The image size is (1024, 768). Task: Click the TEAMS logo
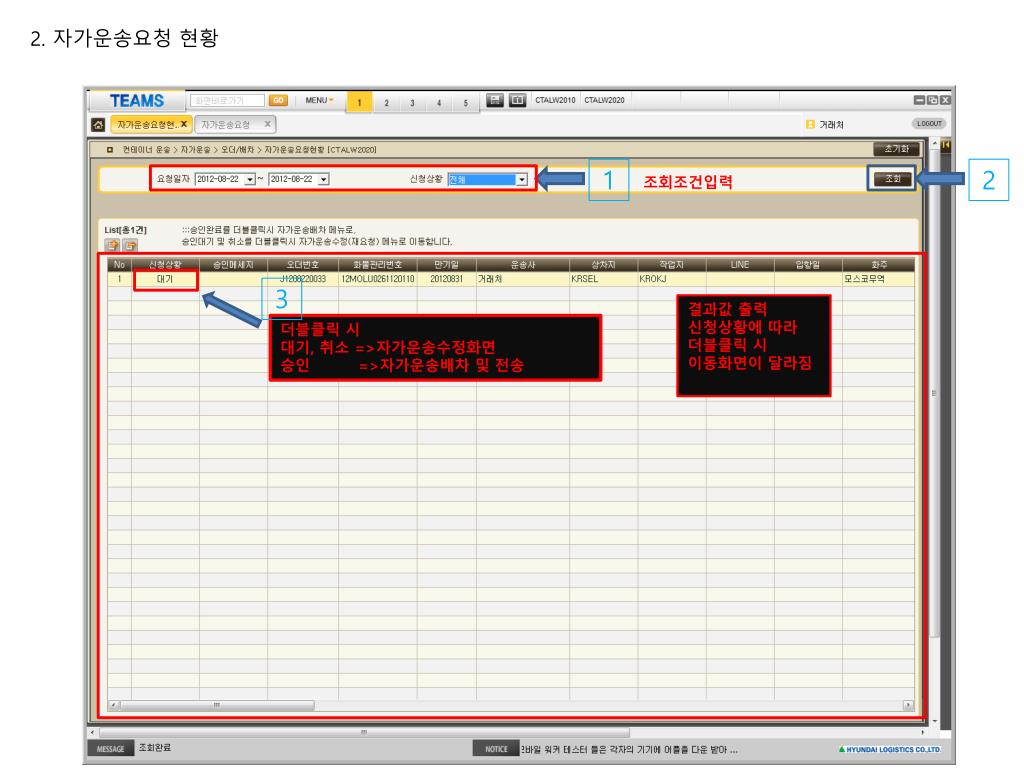pos(136,101)
